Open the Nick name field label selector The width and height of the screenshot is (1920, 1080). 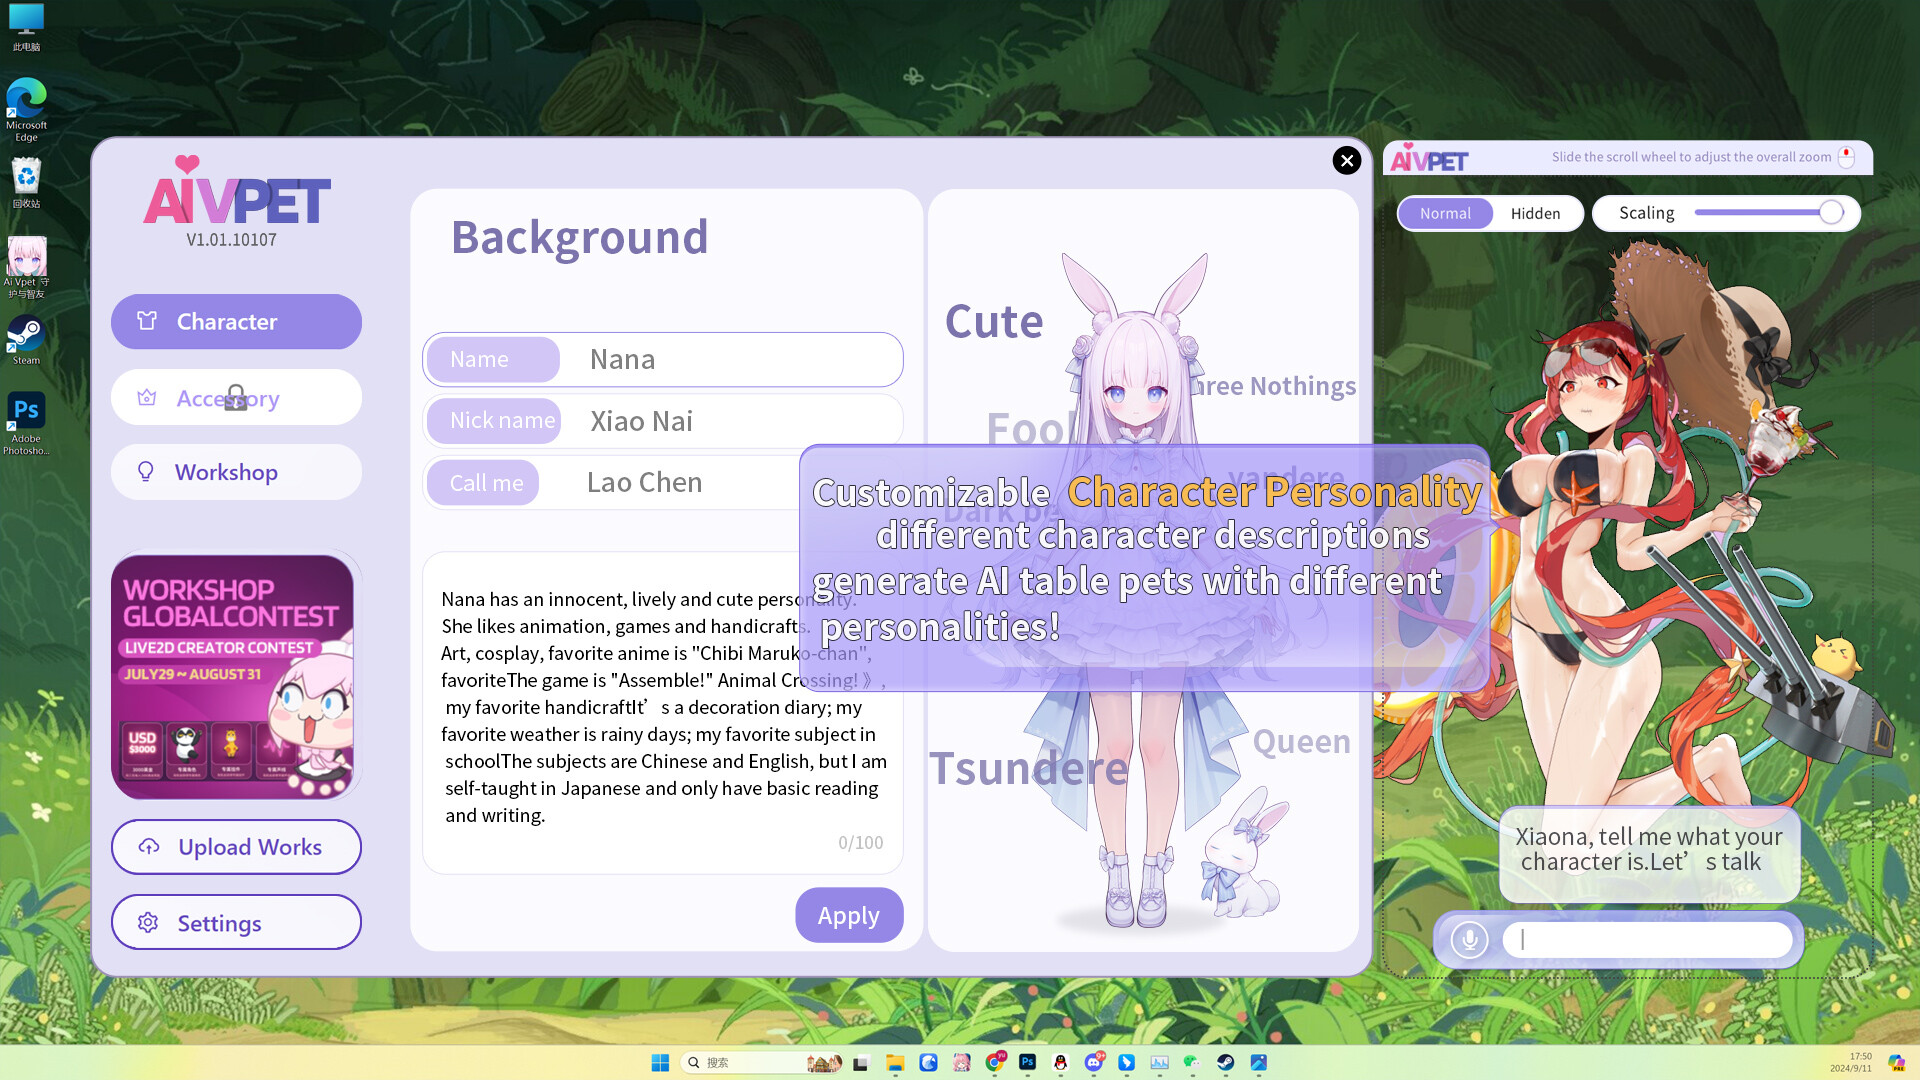pyautogui.click(x=501, y=420)
